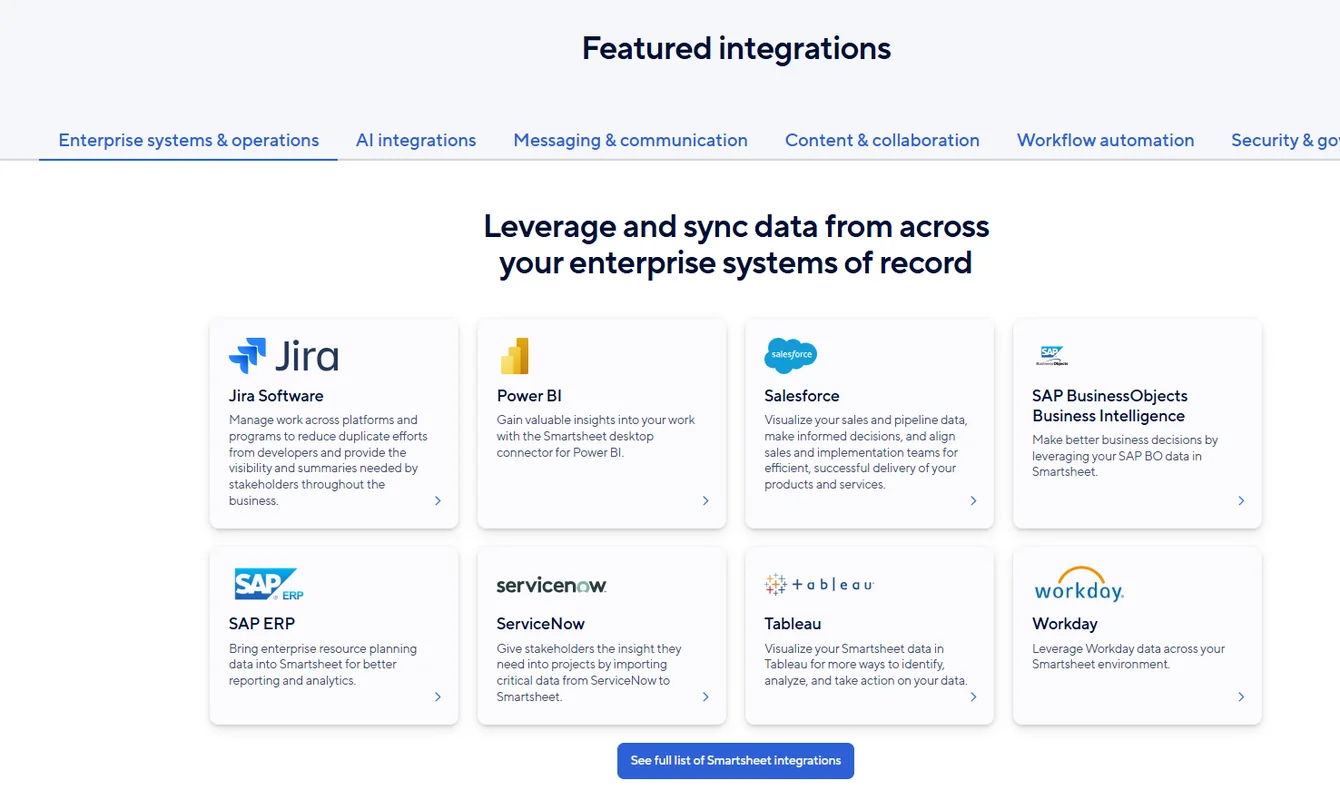
Task: Click the Power BI logo icon
Action: click(514, 356)
